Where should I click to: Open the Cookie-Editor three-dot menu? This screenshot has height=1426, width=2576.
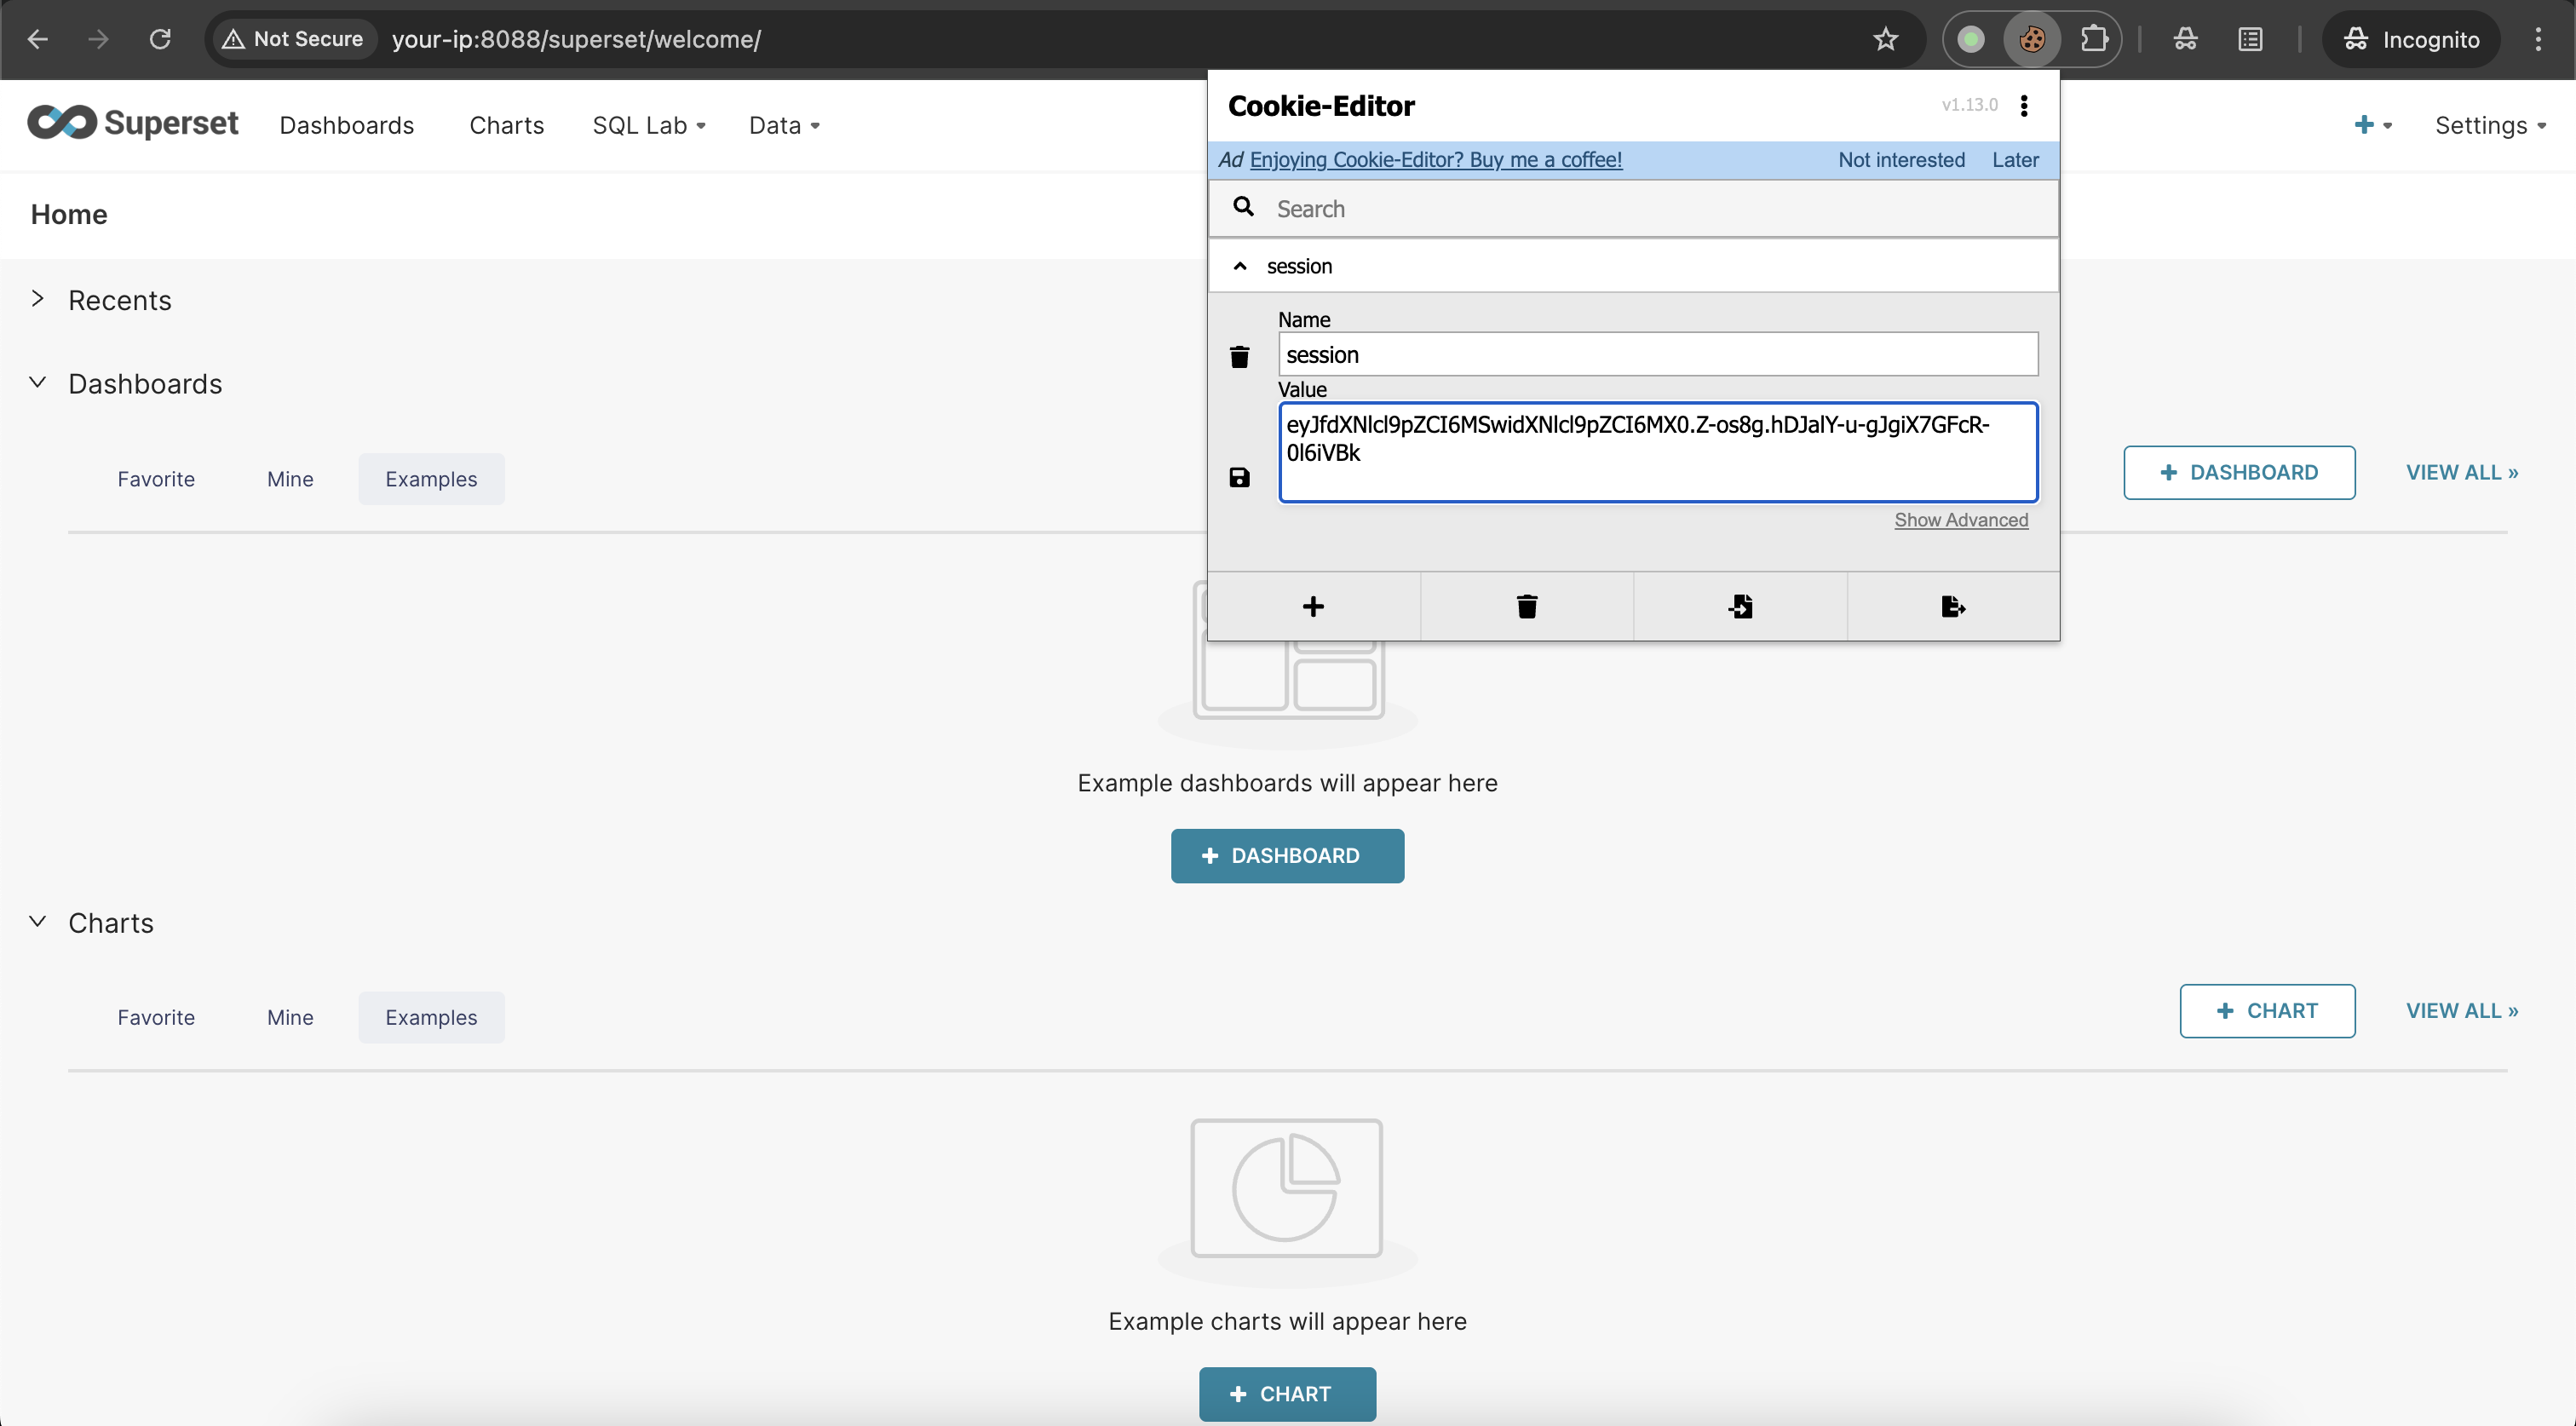(x=2024, y=106)
